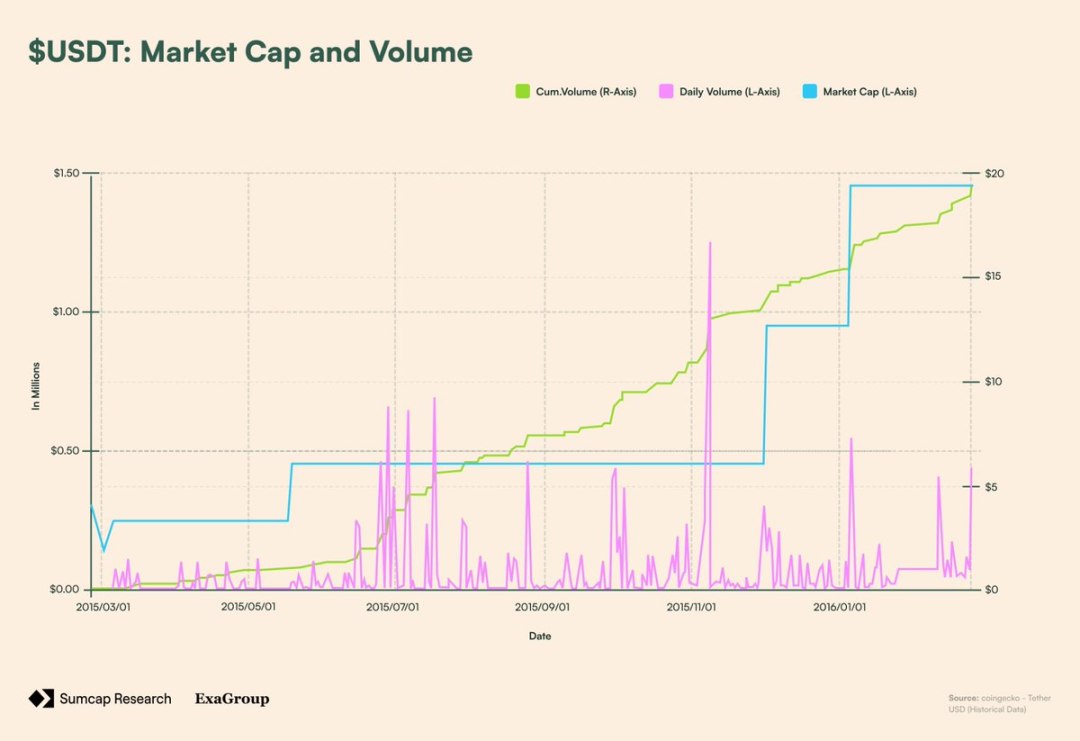Toggle the Market Cap (L-Axis) legend label
Viewport: 1080px width, 741px height.
(x=869, y=92)
